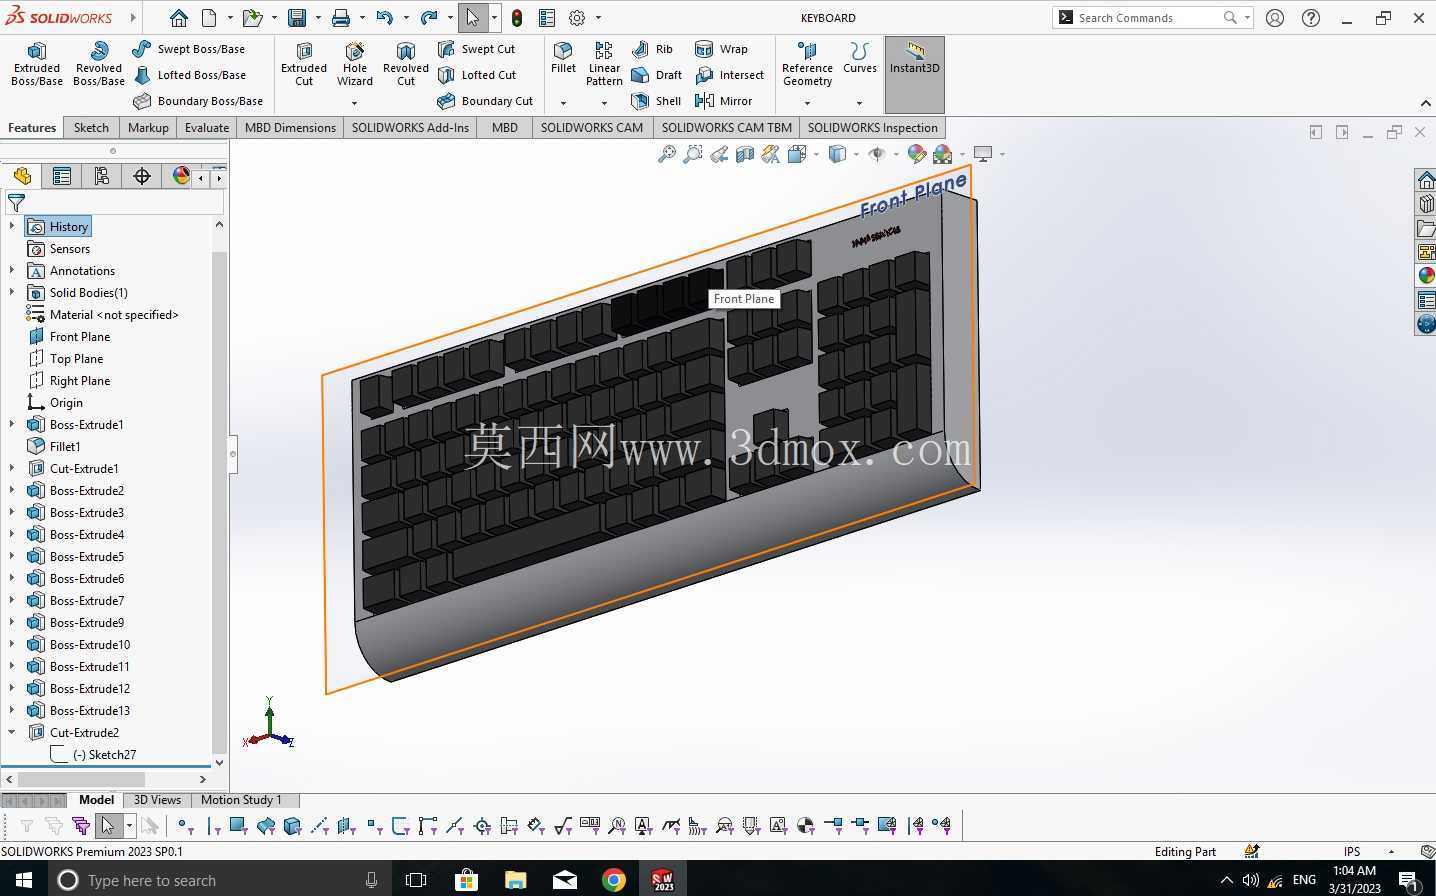The image size is (1436, 896).
Task: Expand the Boss-Extrude1 feature
Action: point(12,425)
